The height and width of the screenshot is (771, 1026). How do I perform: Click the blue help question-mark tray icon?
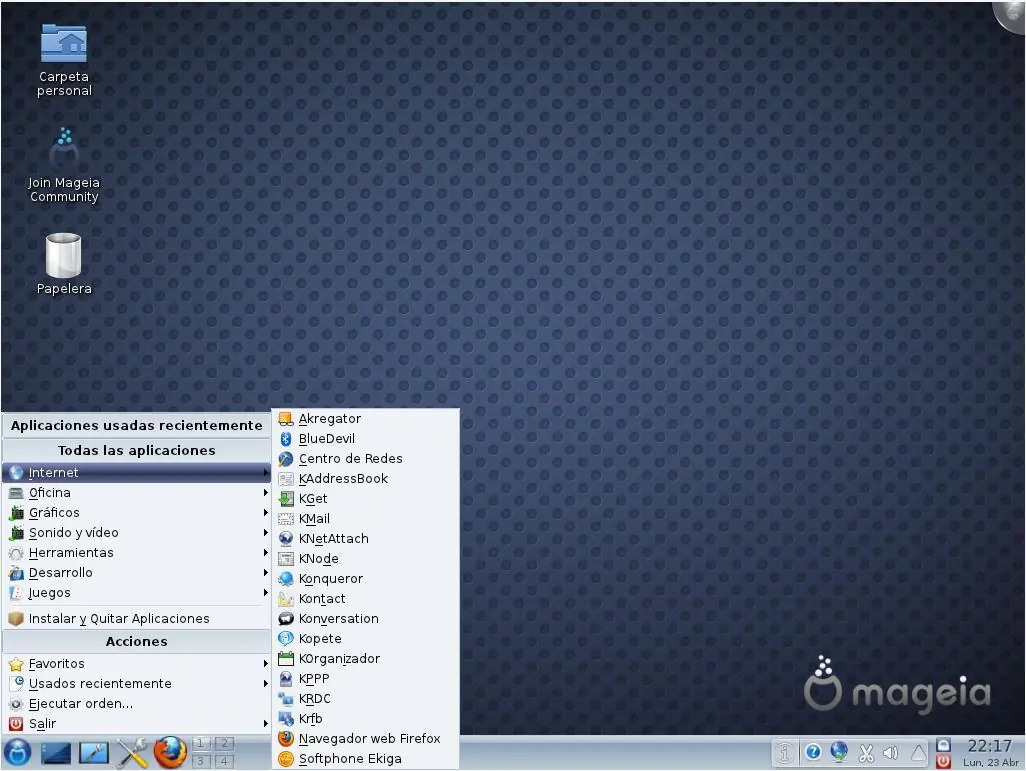(x=813, y=752)
